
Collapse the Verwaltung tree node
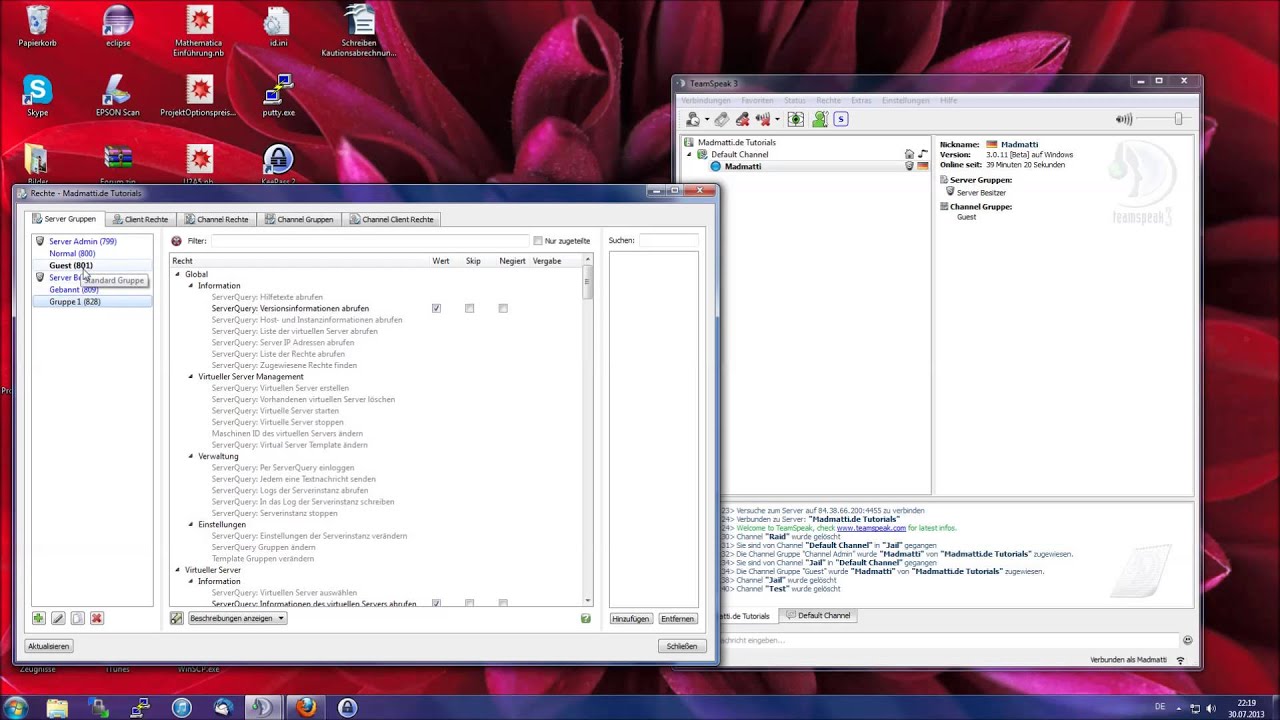click(x=191, y=456)
